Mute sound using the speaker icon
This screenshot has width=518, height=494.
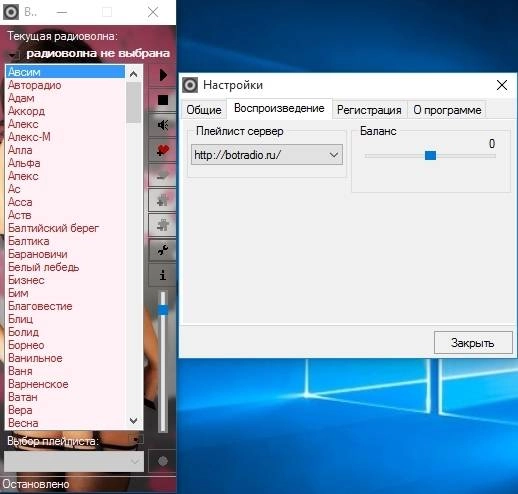163,125
